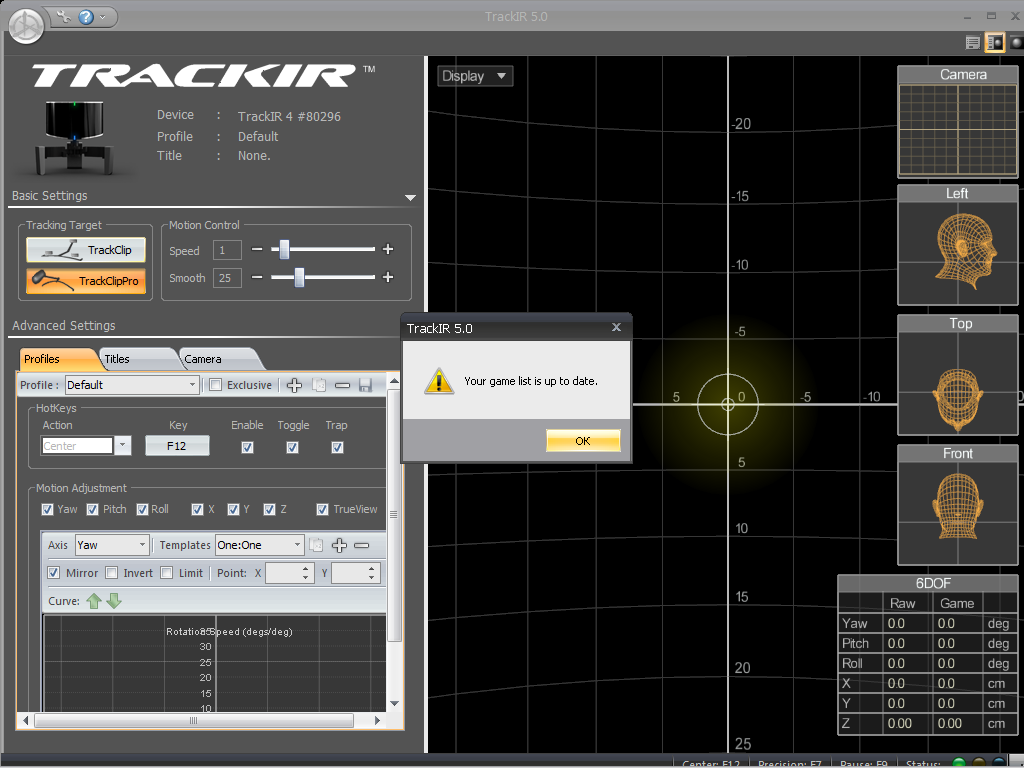1024x768 pixels.
Task: Toggle the Y axis motion checkbox
Action: 233,509
